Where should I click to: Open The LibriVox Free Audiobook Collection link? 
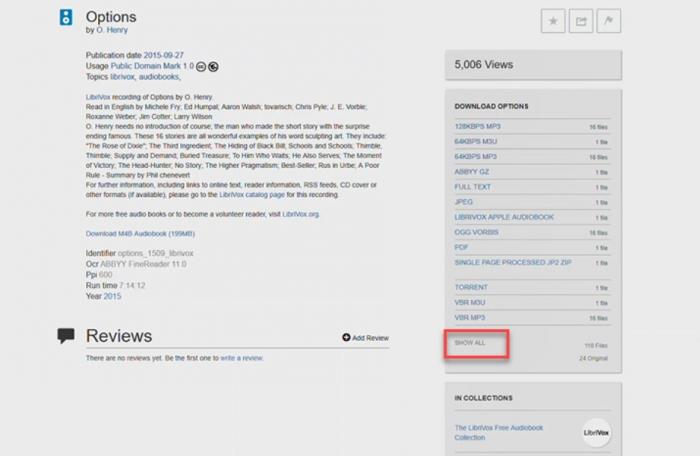(x=499, y=432)
